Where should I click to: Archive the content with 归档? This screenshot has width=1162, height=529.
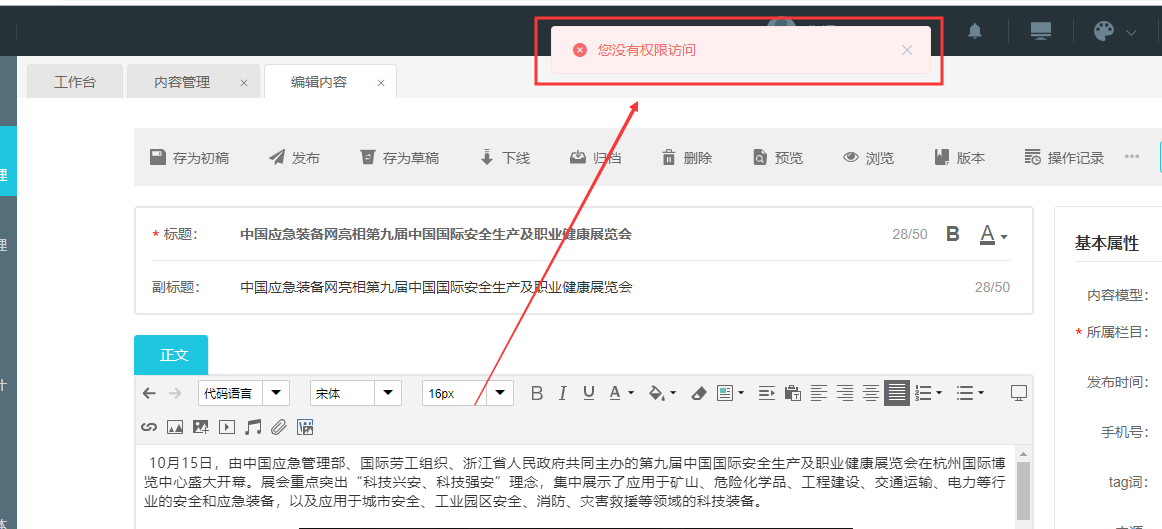[x=595, y=157]
